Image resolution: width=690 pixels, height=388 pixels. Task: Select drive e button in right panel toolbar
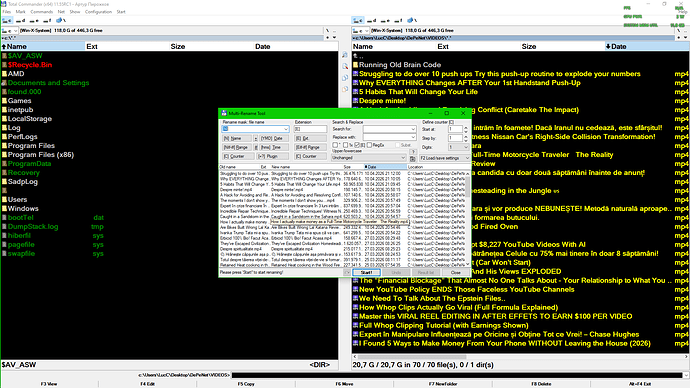[385, 20]
